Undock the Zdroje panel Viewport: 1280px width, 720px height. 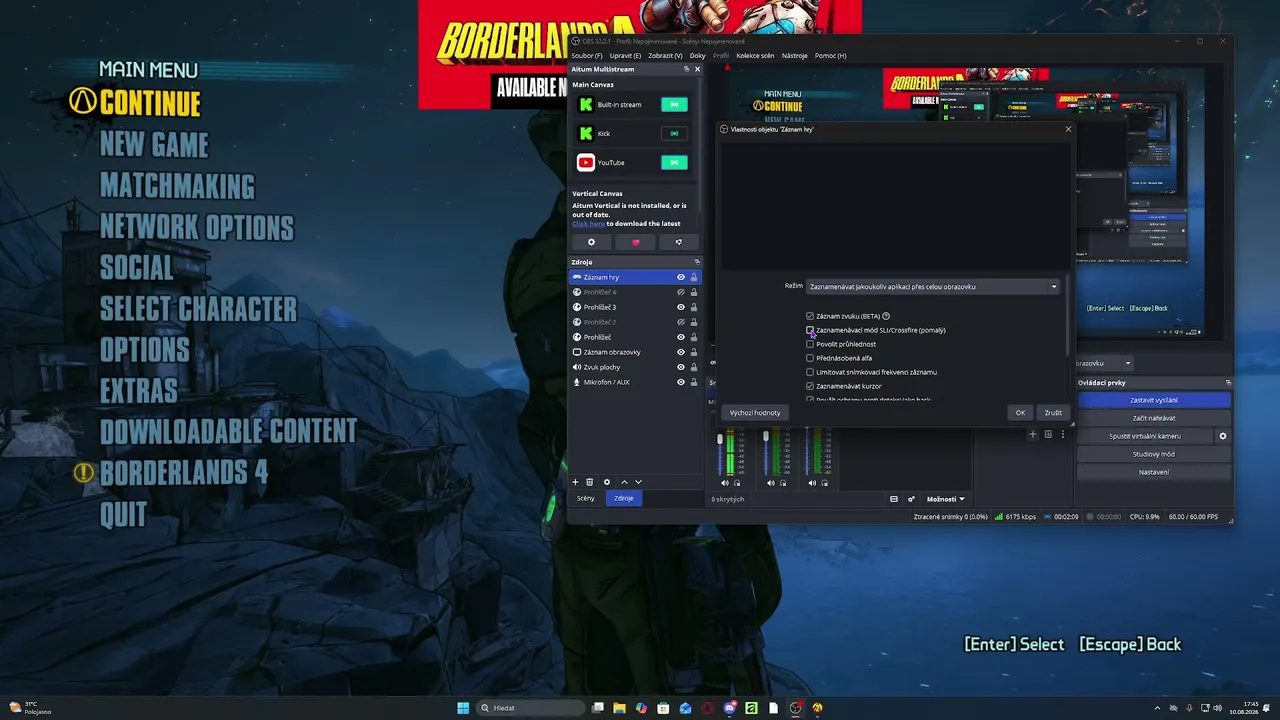[x=697, y=262]
